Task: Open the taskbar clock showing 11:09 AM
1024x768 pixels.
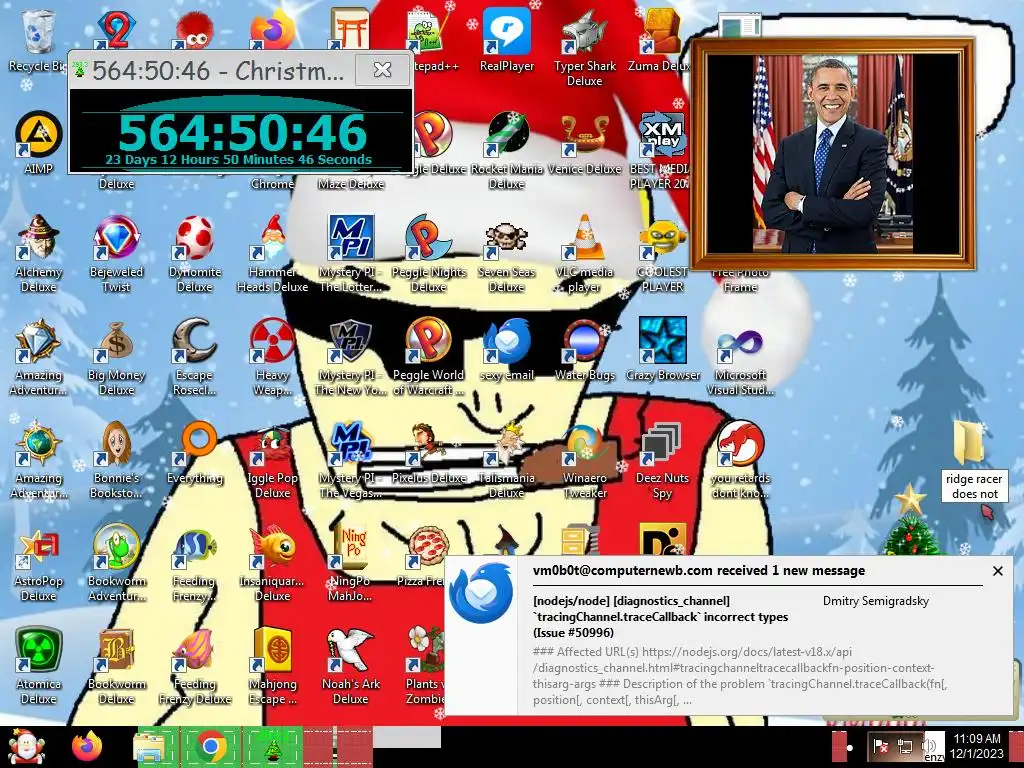Action: pos(977,746)
